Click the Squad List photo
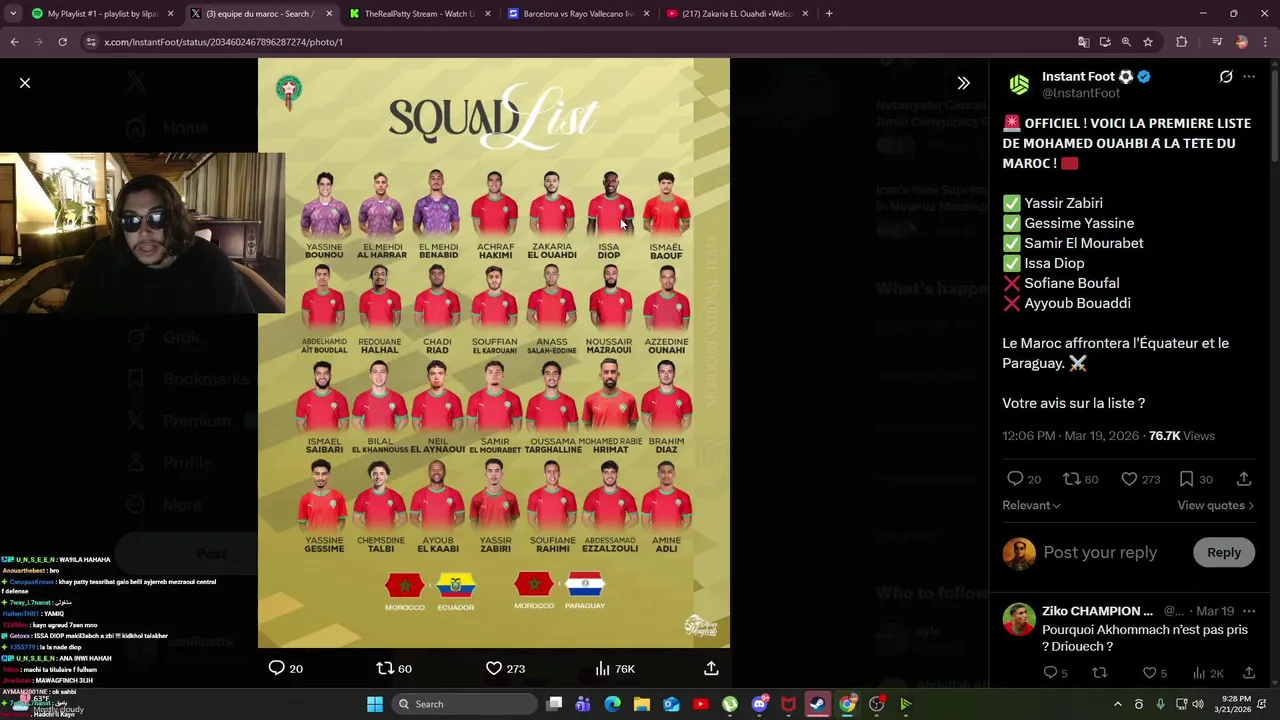1280x720 pixels. point(494,353)
